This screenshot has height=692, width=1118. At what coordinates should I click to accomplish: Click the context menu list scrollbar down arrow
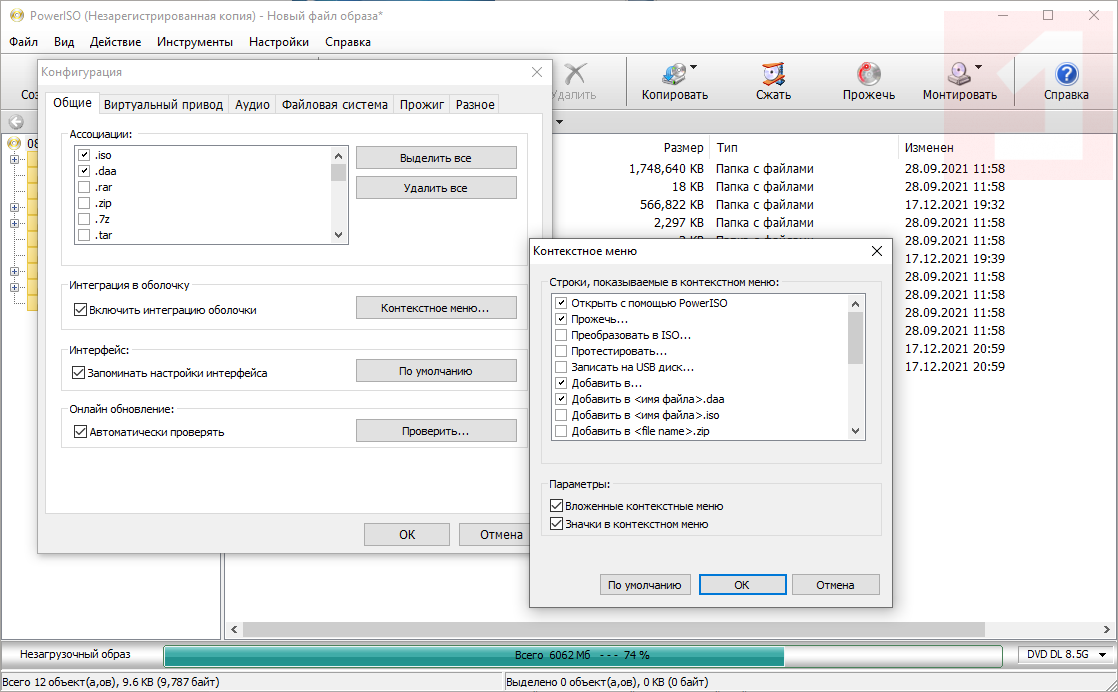856,431
